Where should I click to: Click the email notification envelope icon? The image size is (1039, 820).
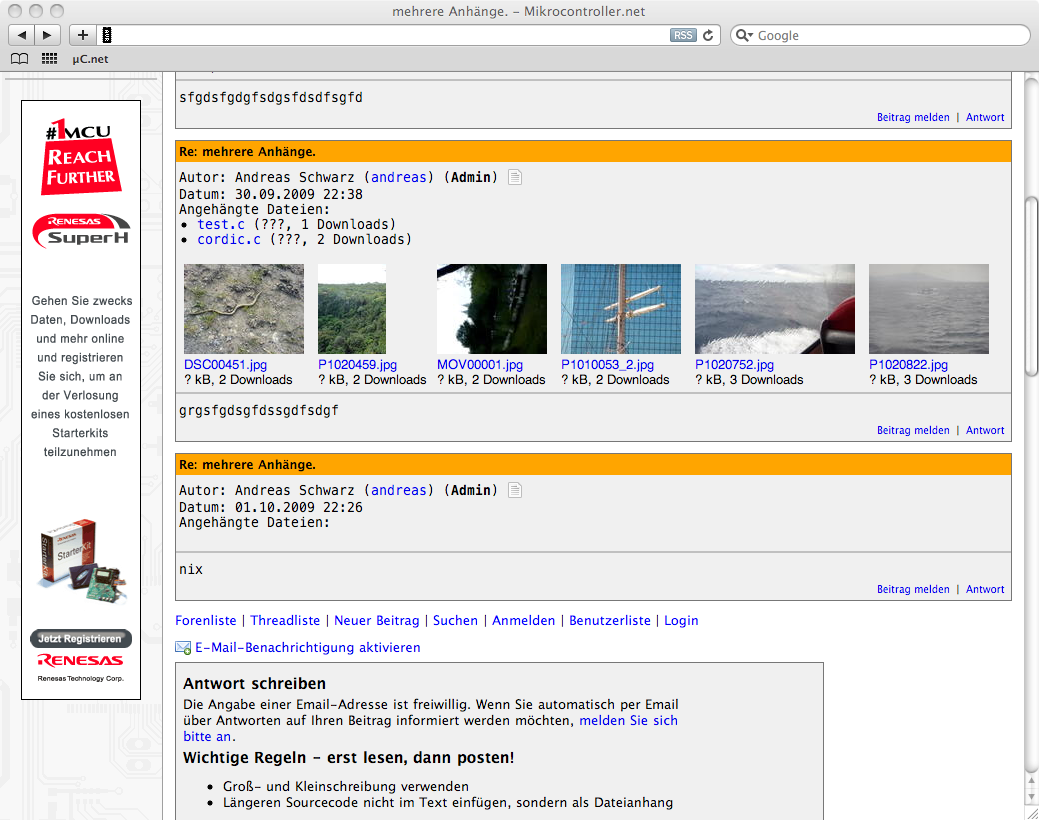coord(183,648)
